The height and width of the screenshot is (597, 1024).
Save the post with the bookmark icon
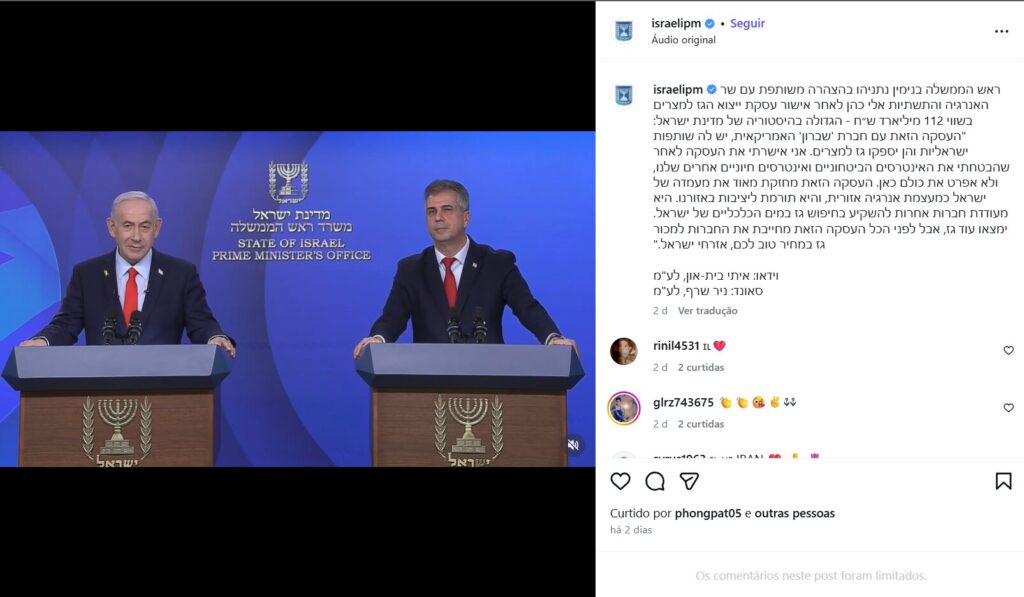point(1003,481)
